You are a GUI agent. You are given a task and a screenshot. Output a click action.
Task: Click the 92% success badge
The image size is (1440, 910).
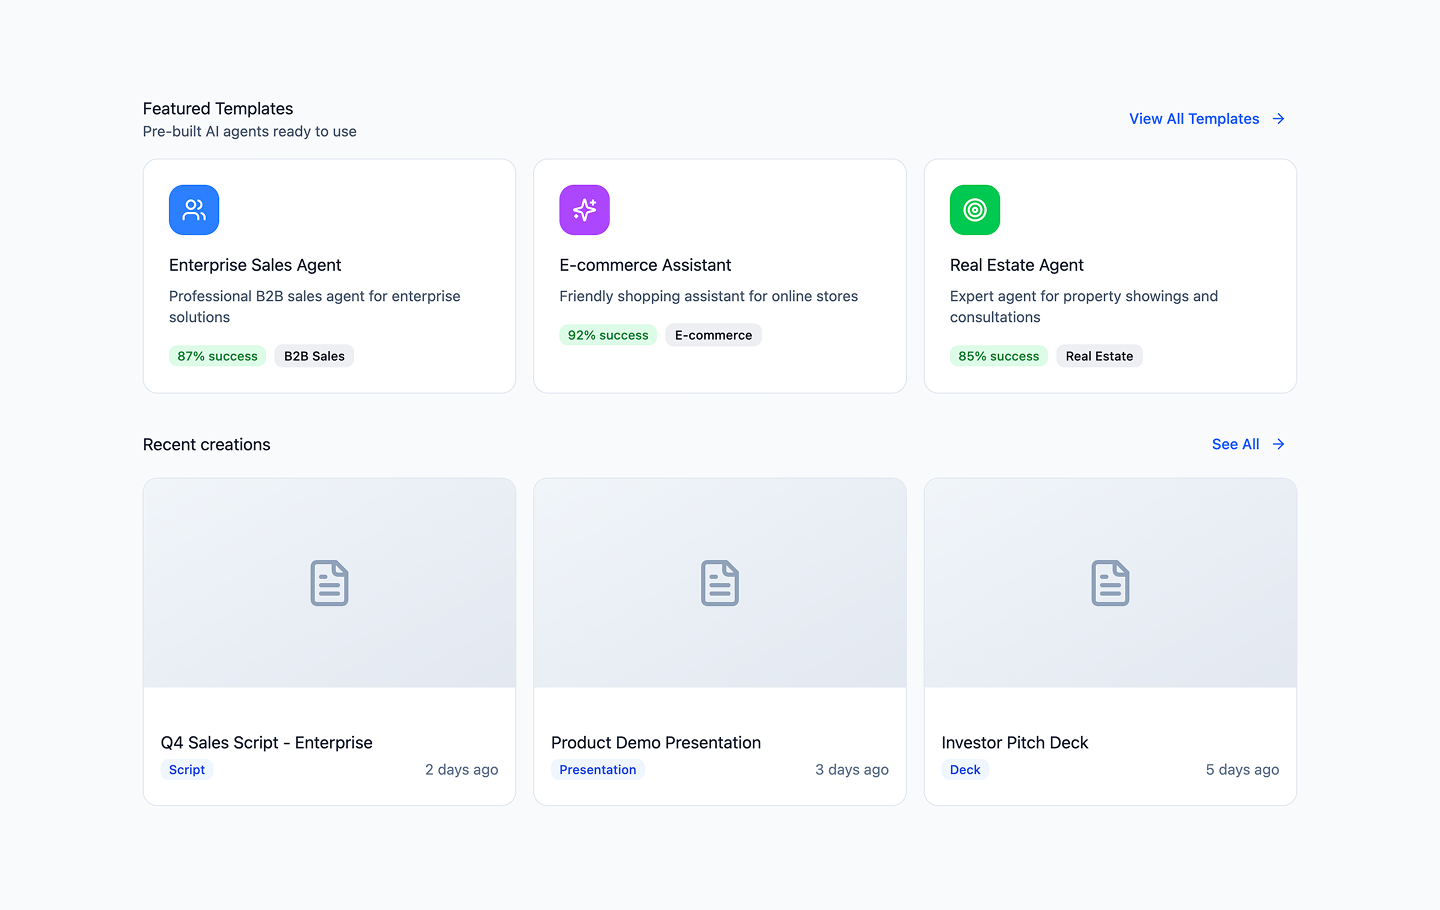tap(608, 335)
